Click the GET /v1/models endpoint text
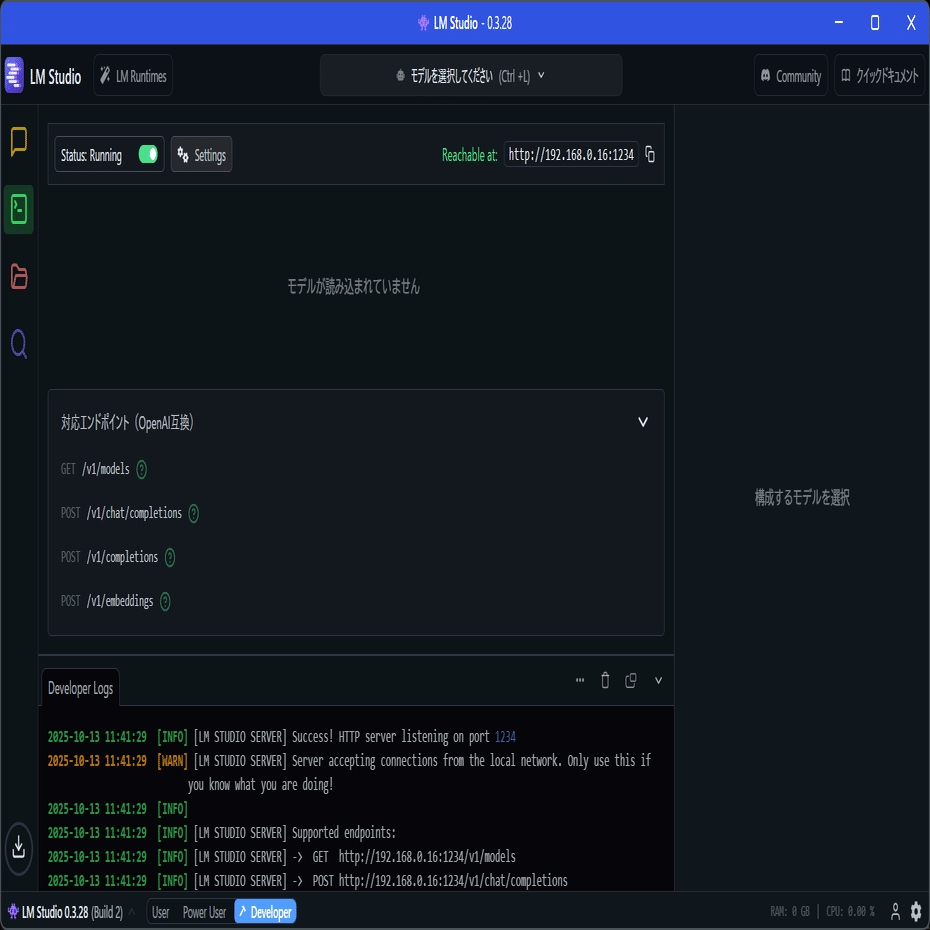 pos(95,469)
